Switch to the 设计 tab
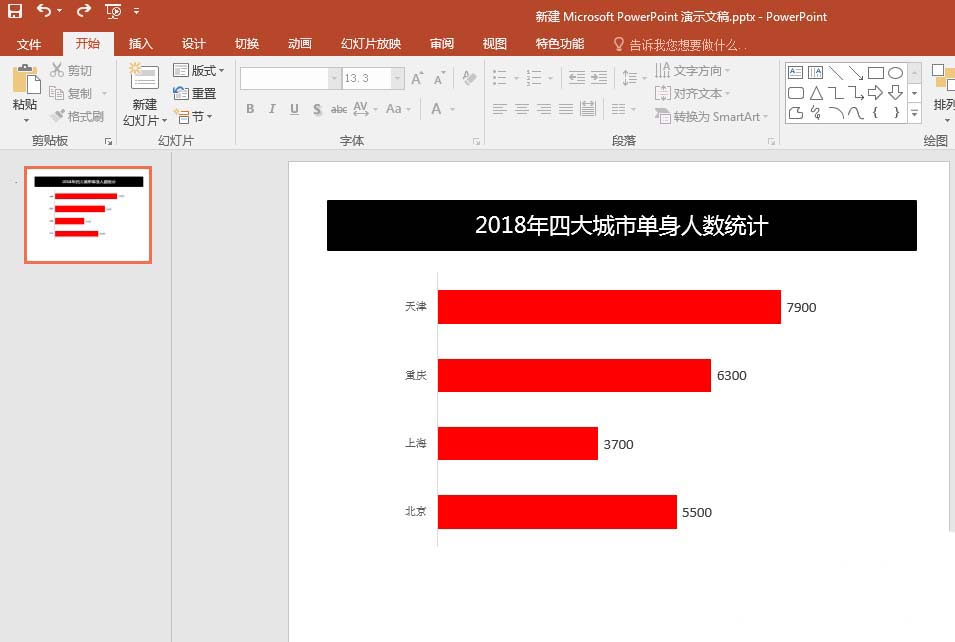 point(194,44)
